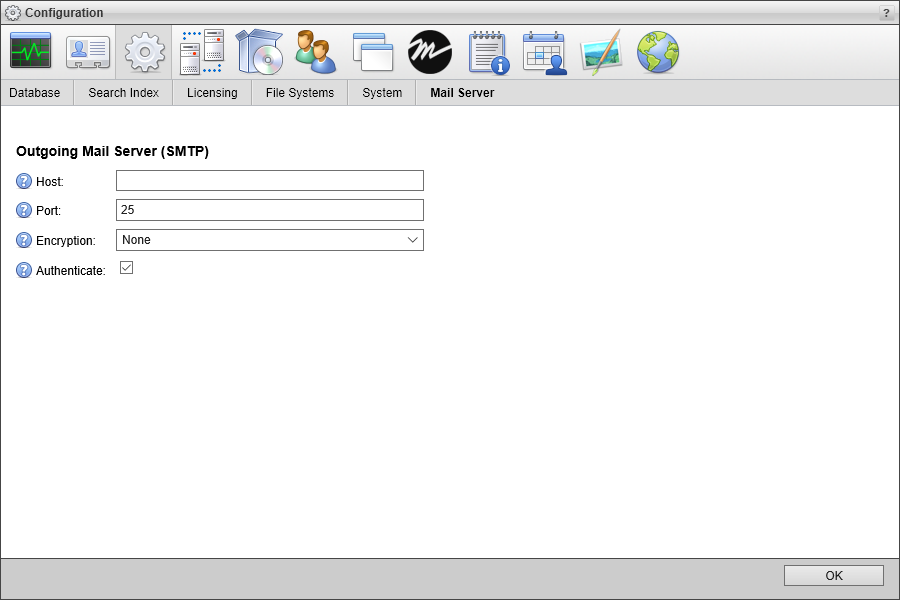Click the 'Port:' label text
The width and height of the screenshot is (900, 600).
click(48, 211)
